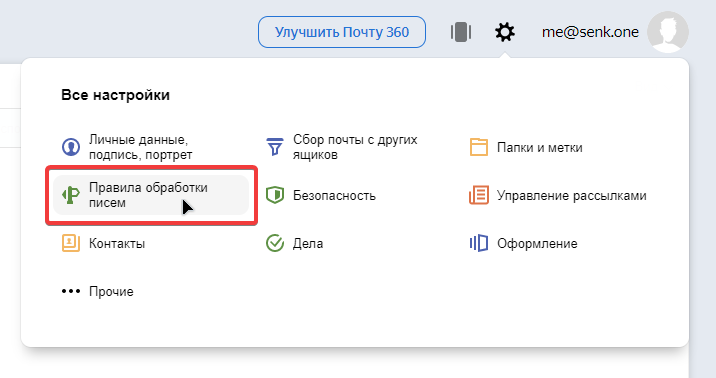Click the green checkmark tasks icon
This screenshot has height=378, width=716.
click(275, 243)
